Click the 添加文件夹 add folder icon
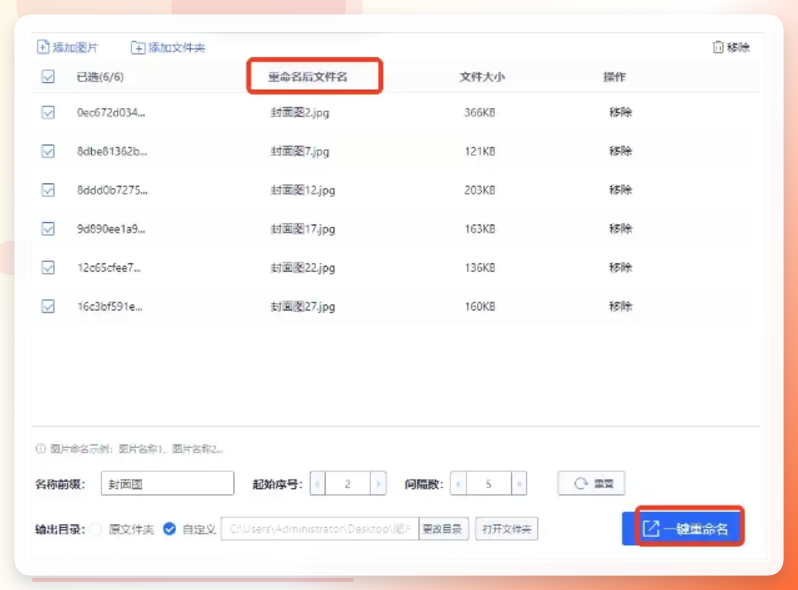Image resolution: width=798 pixels, height=590 pixels. coord(138,47)
